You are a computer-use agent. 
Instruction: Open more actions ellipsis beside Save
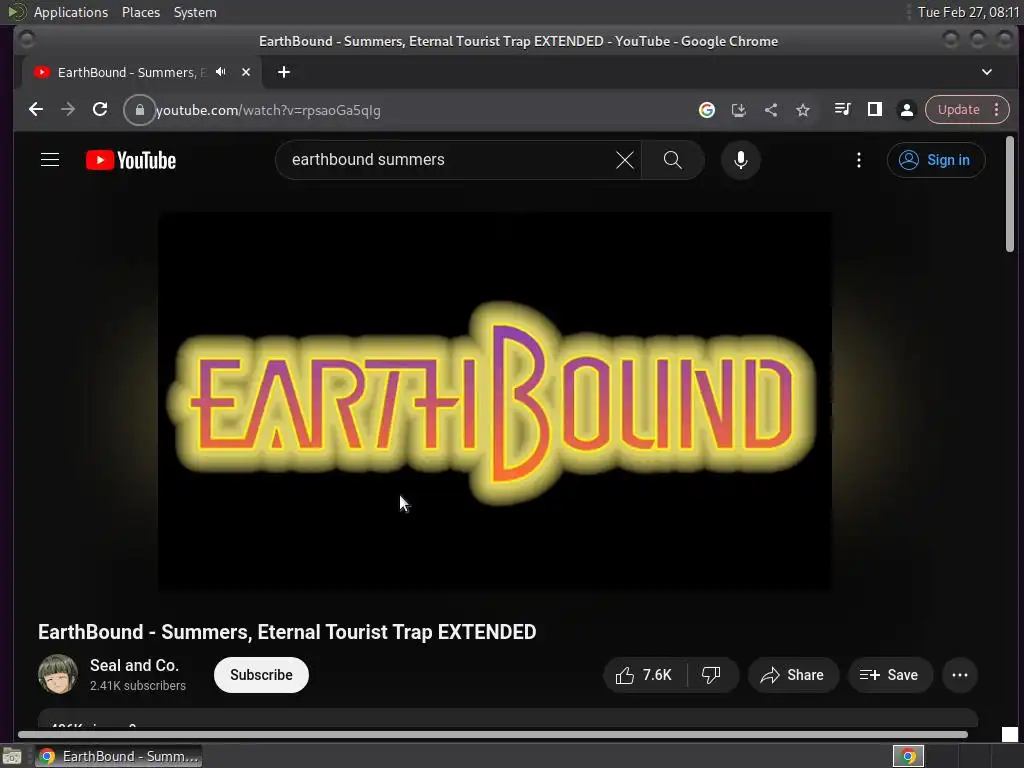960,675
